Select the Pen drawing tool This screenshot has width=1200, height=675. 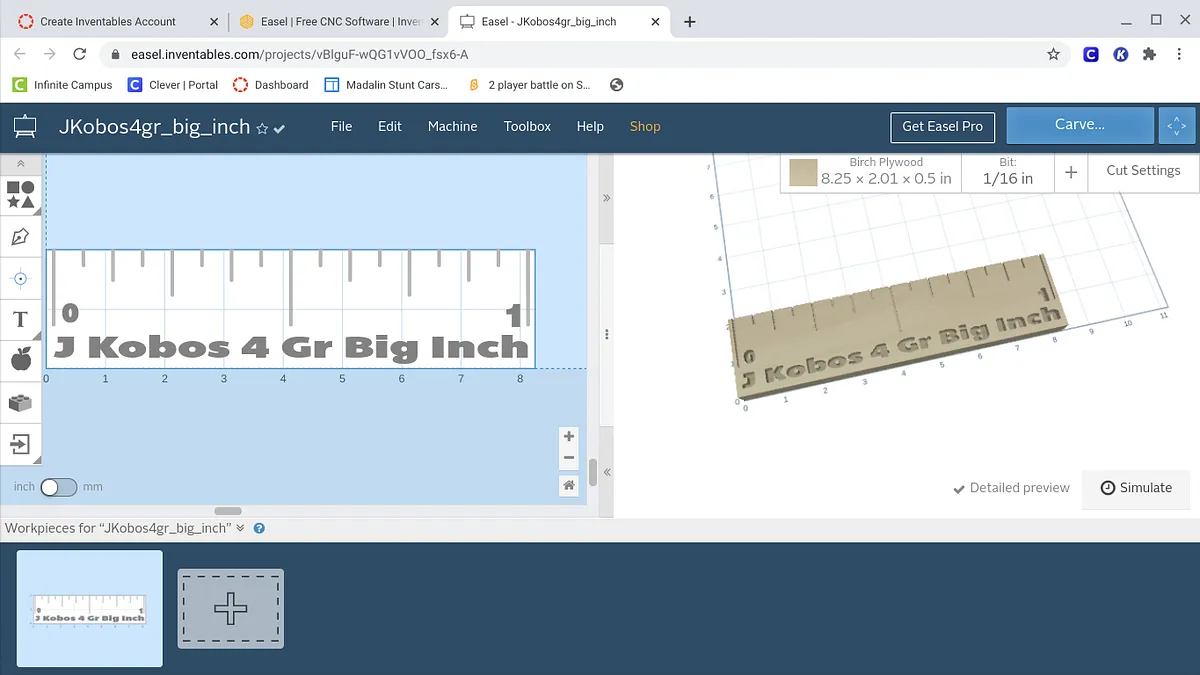[20, 237]
